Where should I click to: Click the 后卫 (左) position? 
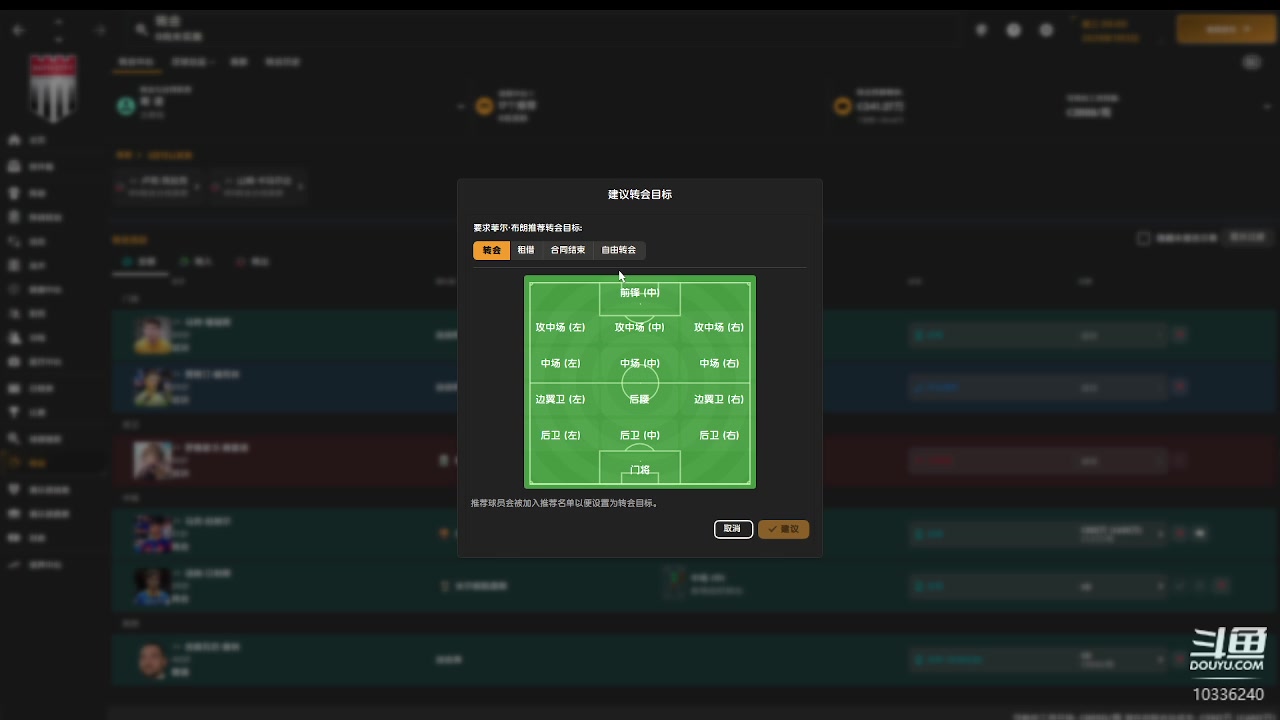click(x=560, y=435)
